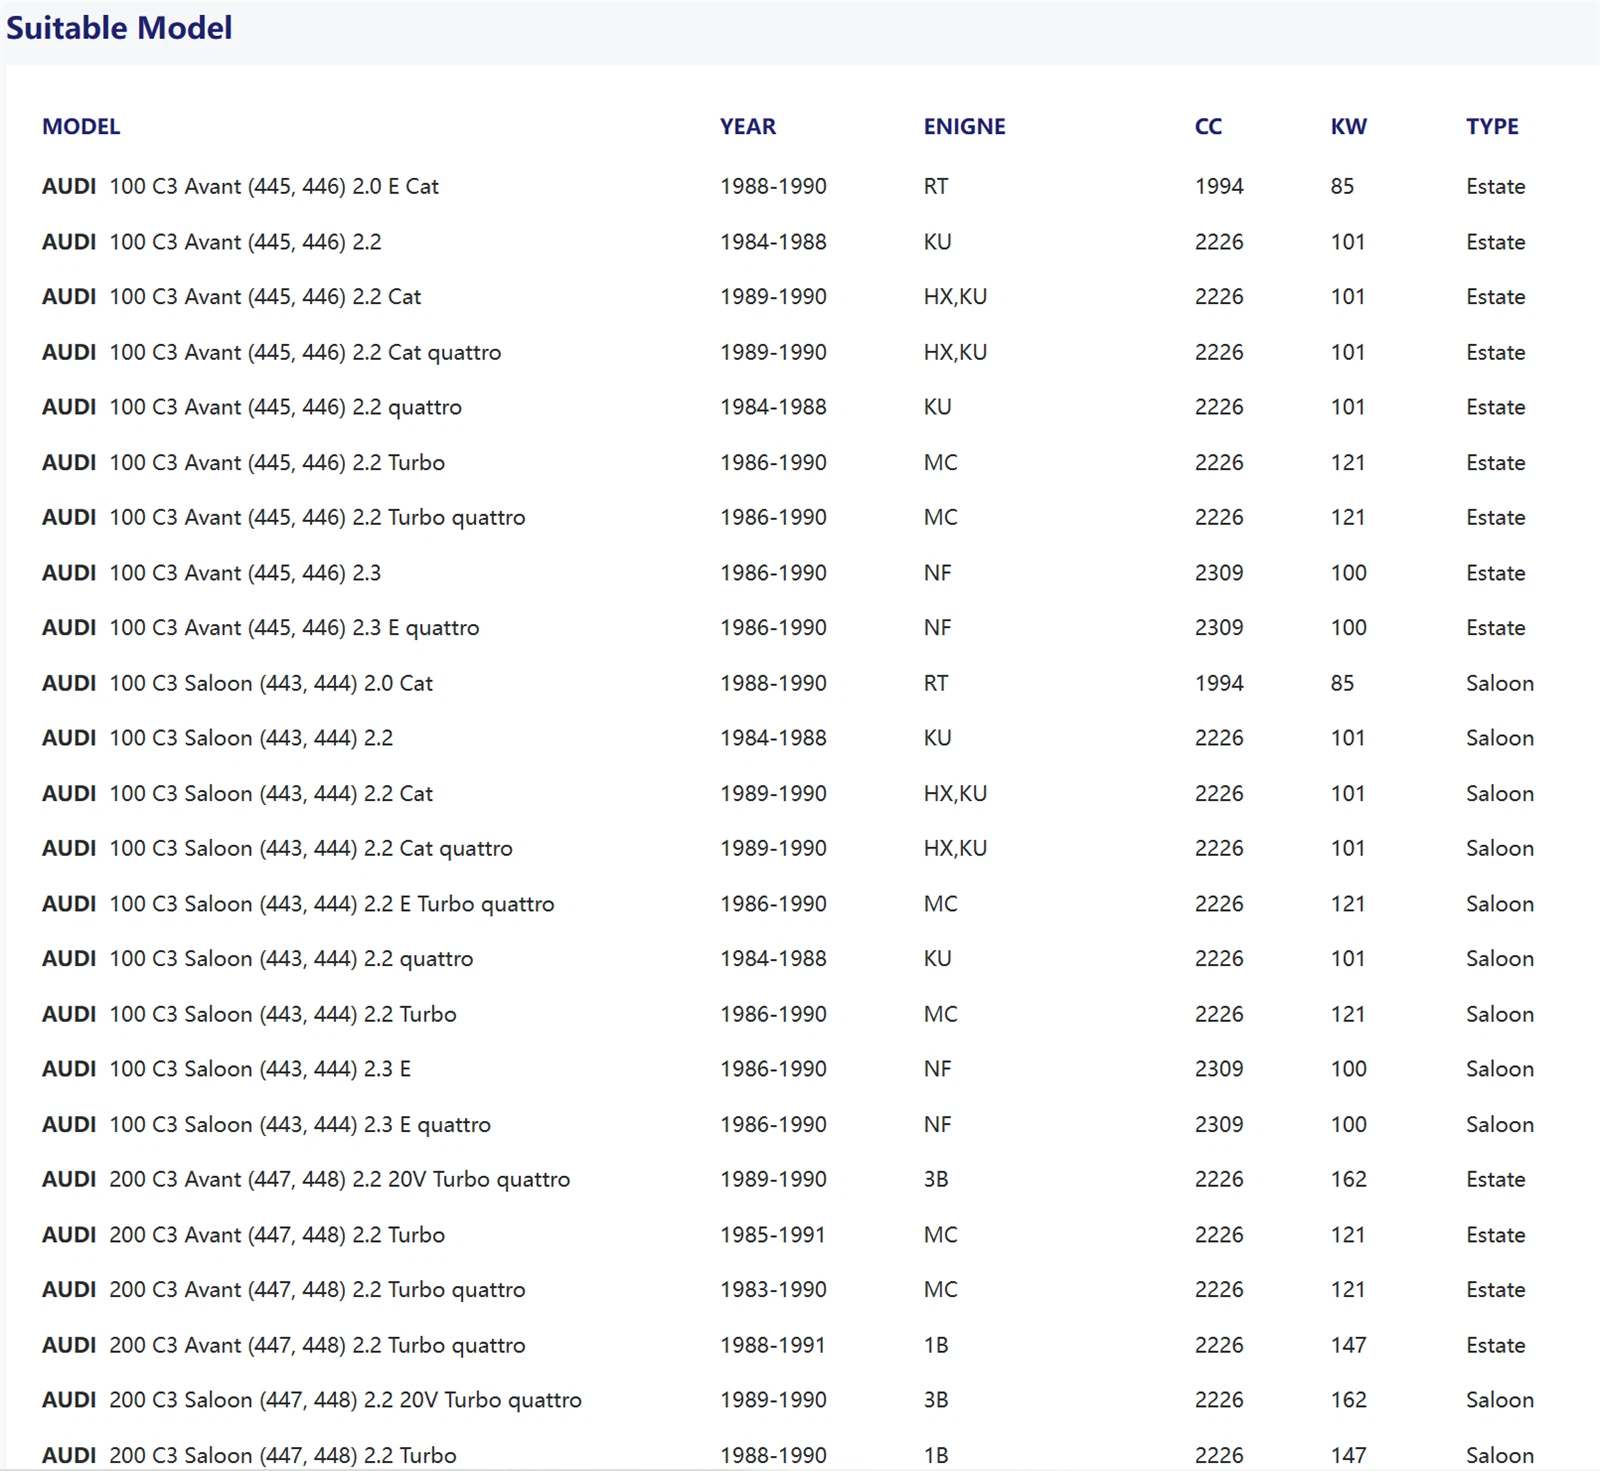The width and height of the screenshot is (1600, 1471).
Task: Select model 100 C3 Saloon 2.3 E quattro
Action: click(x=266, y=1124)
